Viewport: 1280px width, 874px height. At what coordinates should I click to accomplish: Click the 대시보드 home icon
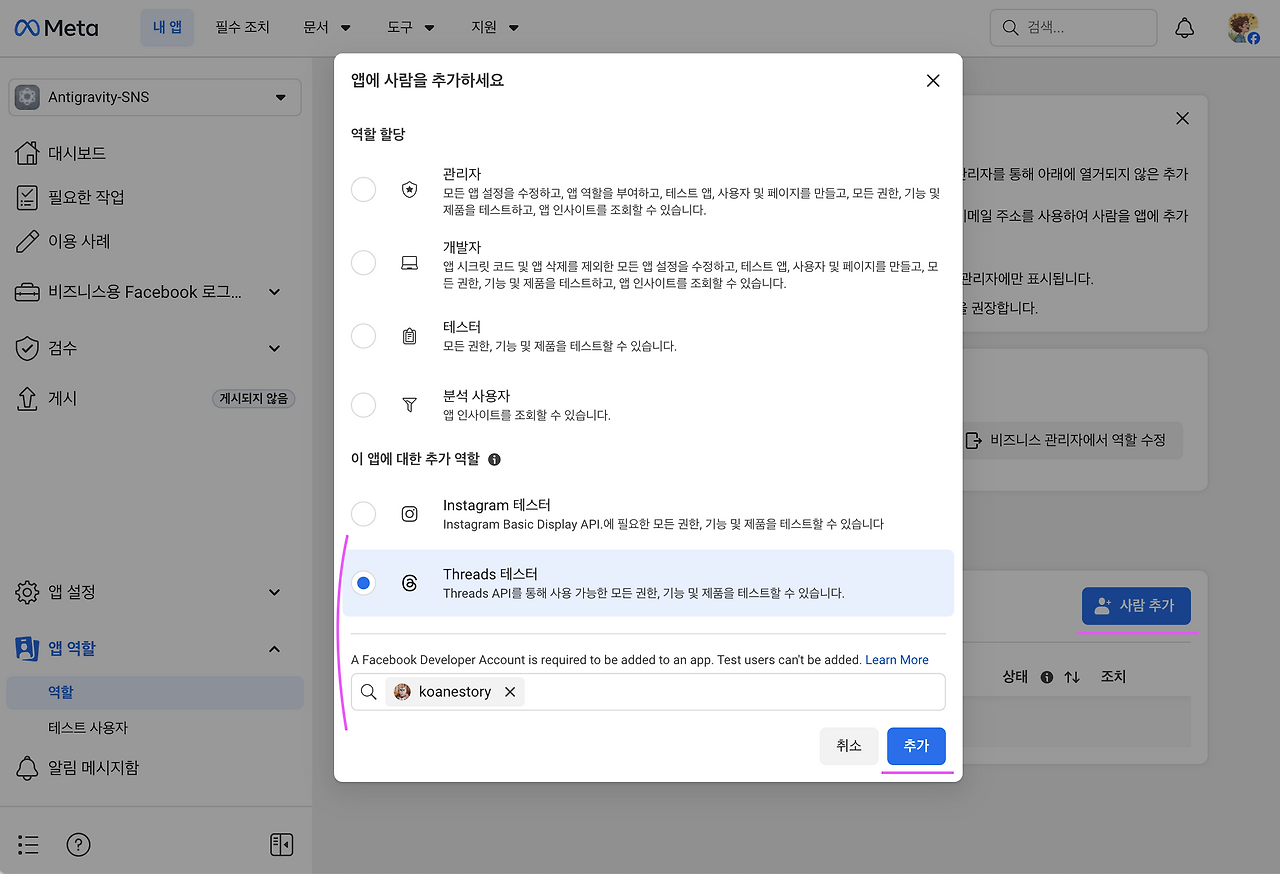pos(28,153)
